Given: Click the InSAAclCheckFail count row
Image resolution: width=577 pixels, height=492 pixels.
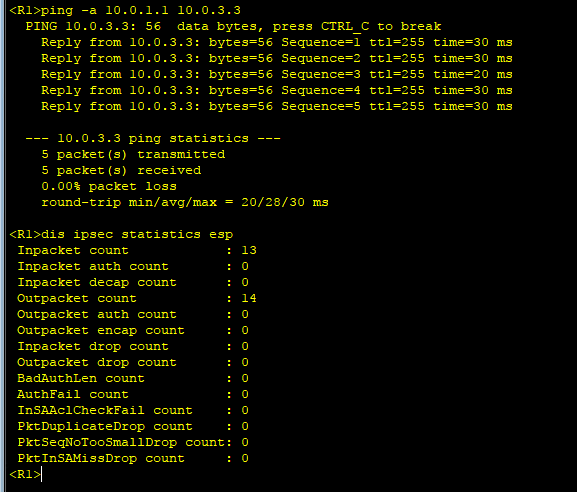Looking at the screenshot, I should coord(133,410).
